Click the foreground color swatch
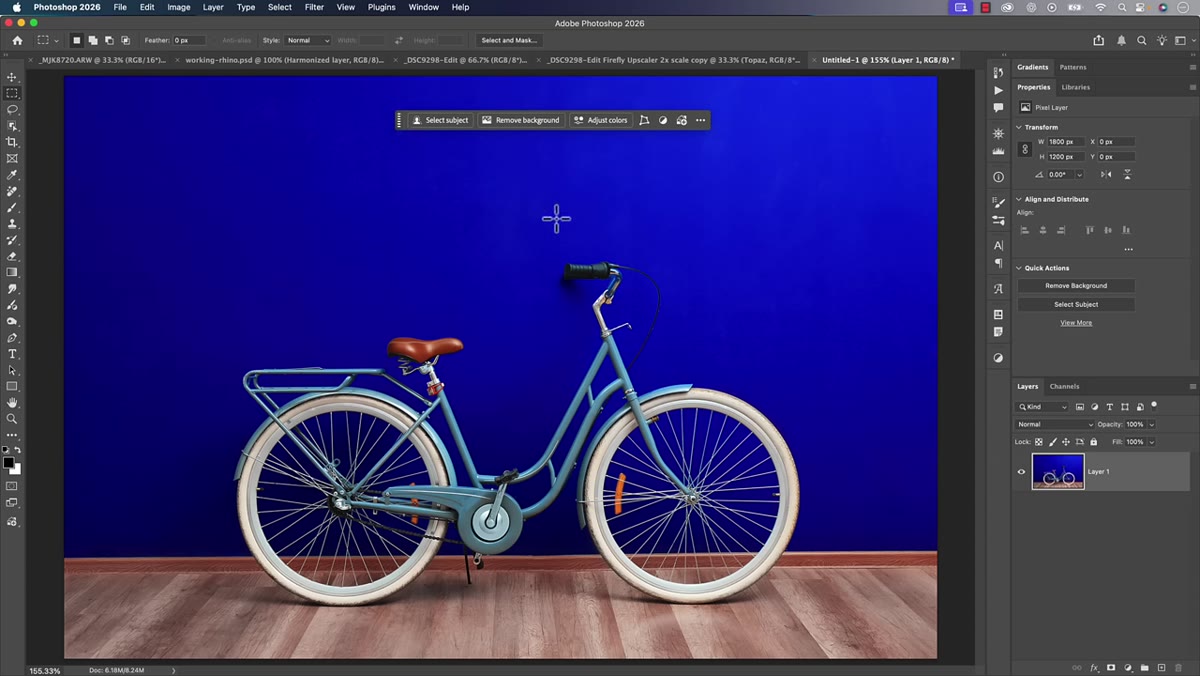The image size is (1200, 676). click(9, 463)
